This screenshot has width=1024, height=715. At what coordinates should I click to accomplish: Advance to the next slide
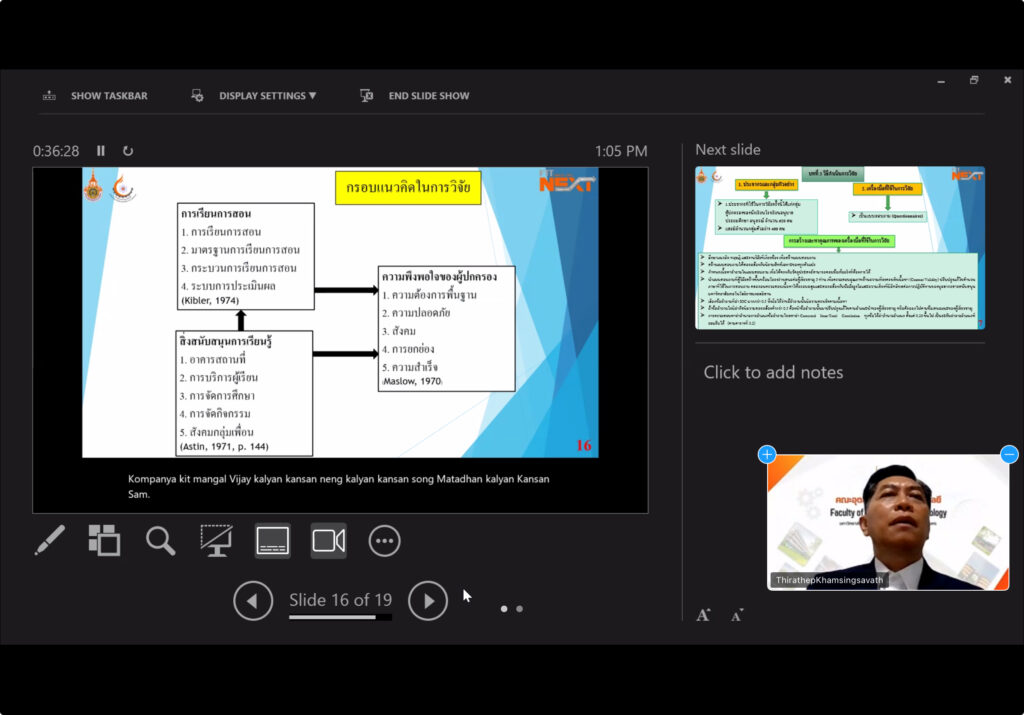(428, 601)
